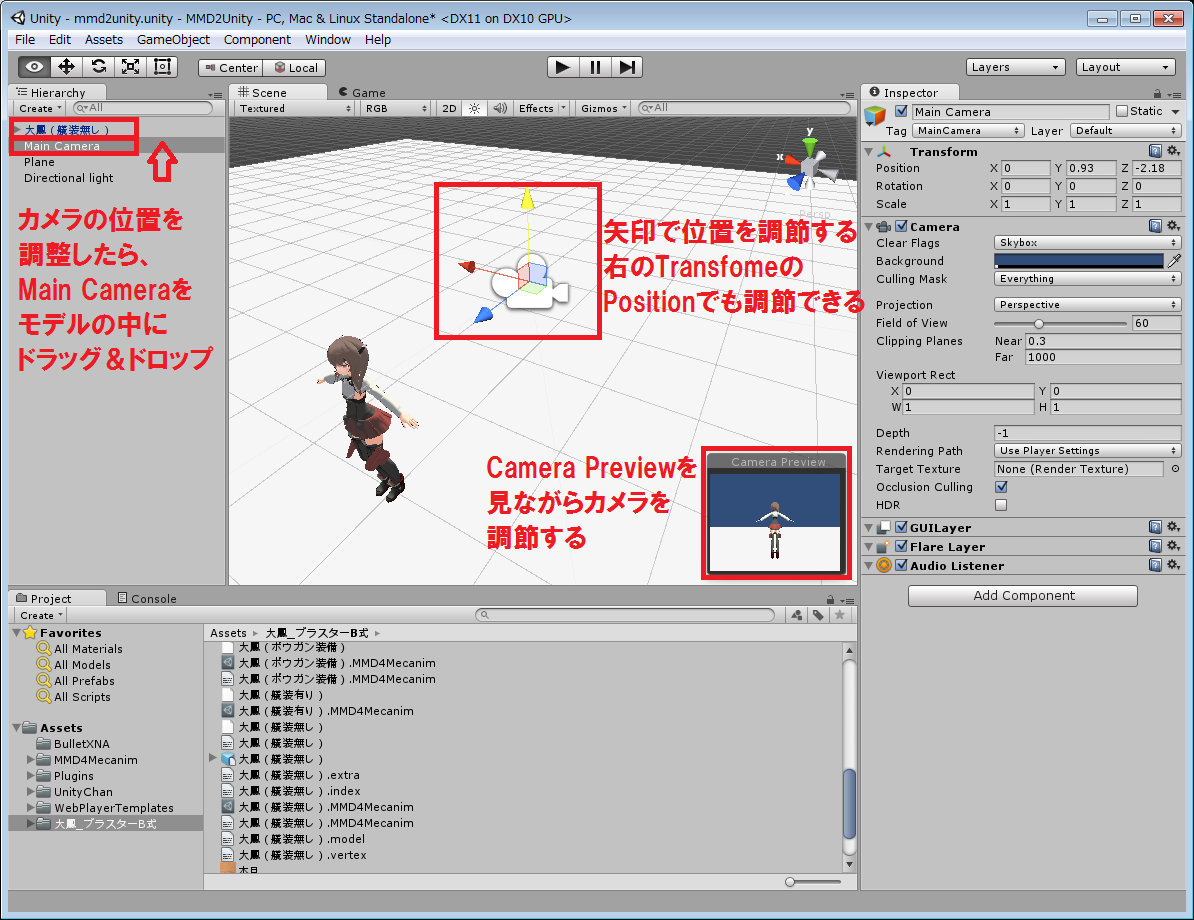
Task: Open Transform component gear settings
Action: 1173,152
